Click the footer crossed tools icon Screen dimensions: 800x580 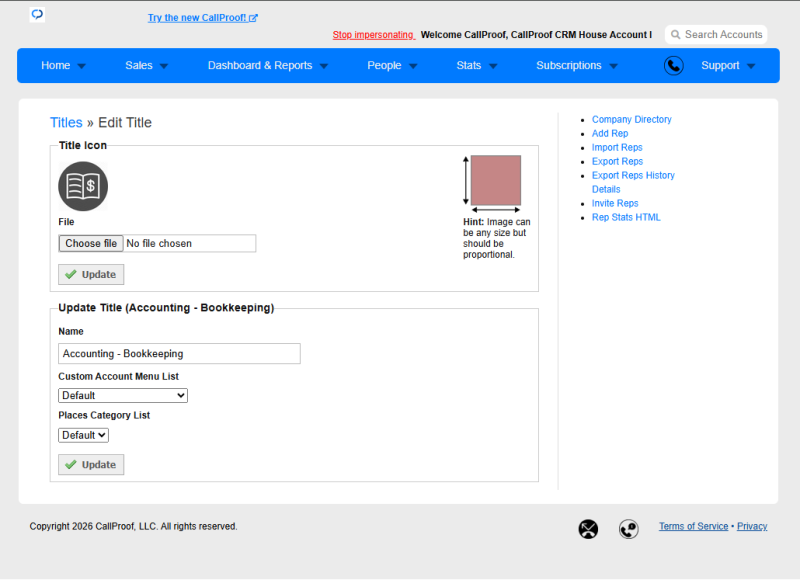(588, 529)
